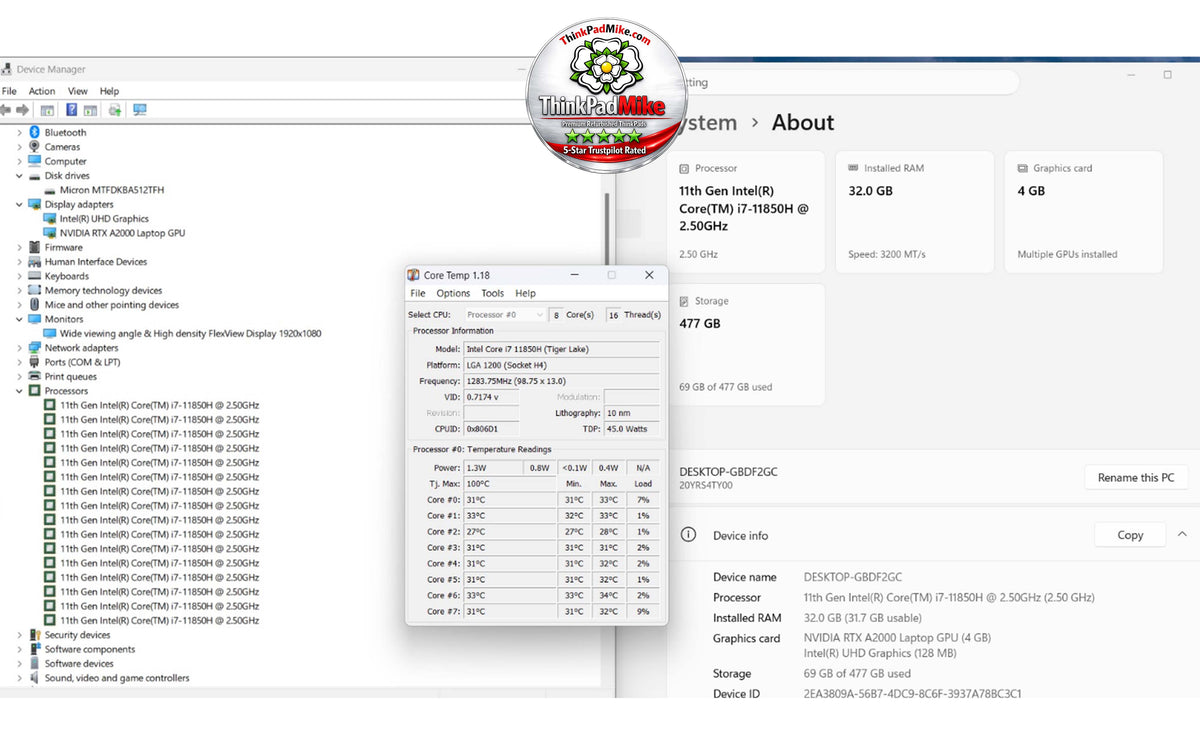Click the Back arrow in Device Manager toolbar
Image resolution: width=1200 pixels, height=754 pixels.
(x=6, y=110)
